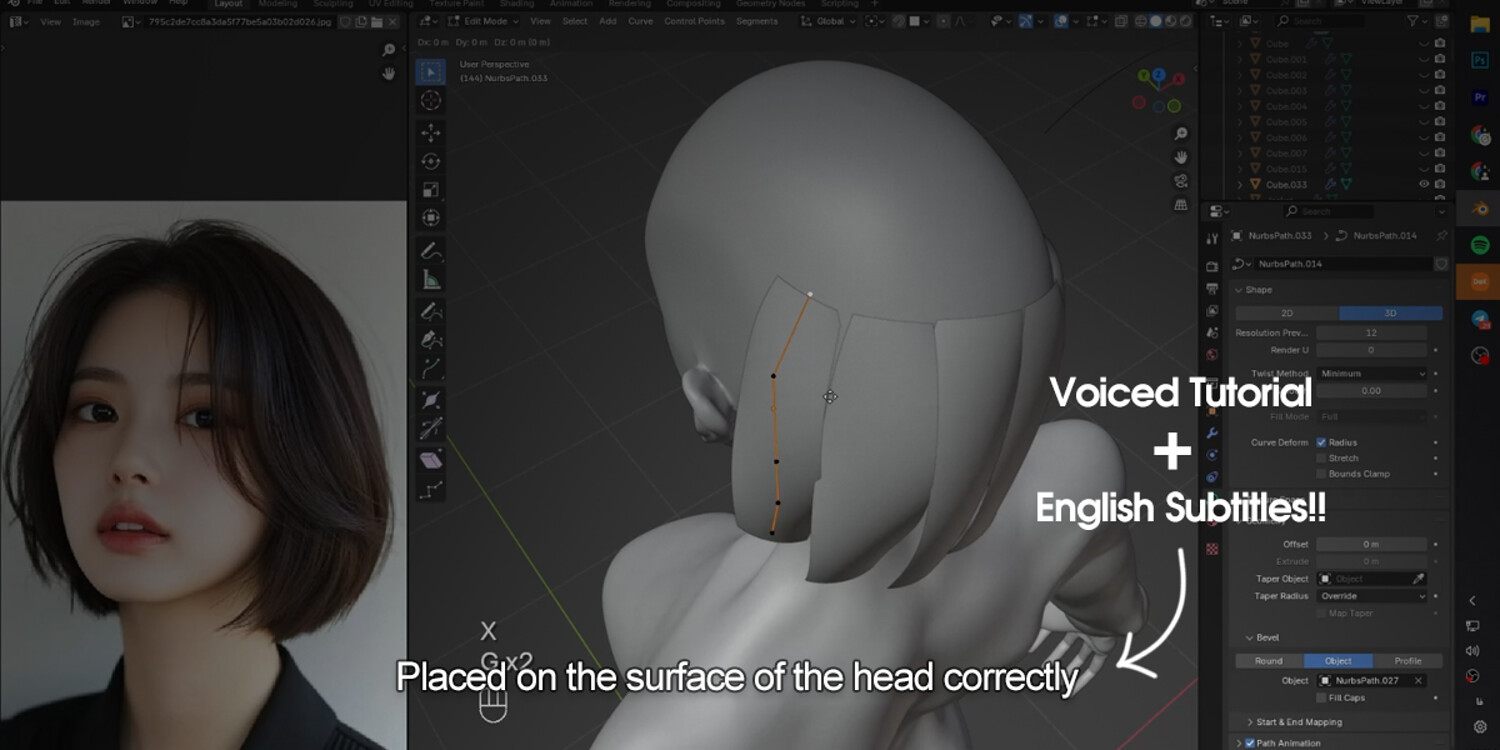
Task: Pick the 3D Cursor tool
Action: click(x=431, y=100)
